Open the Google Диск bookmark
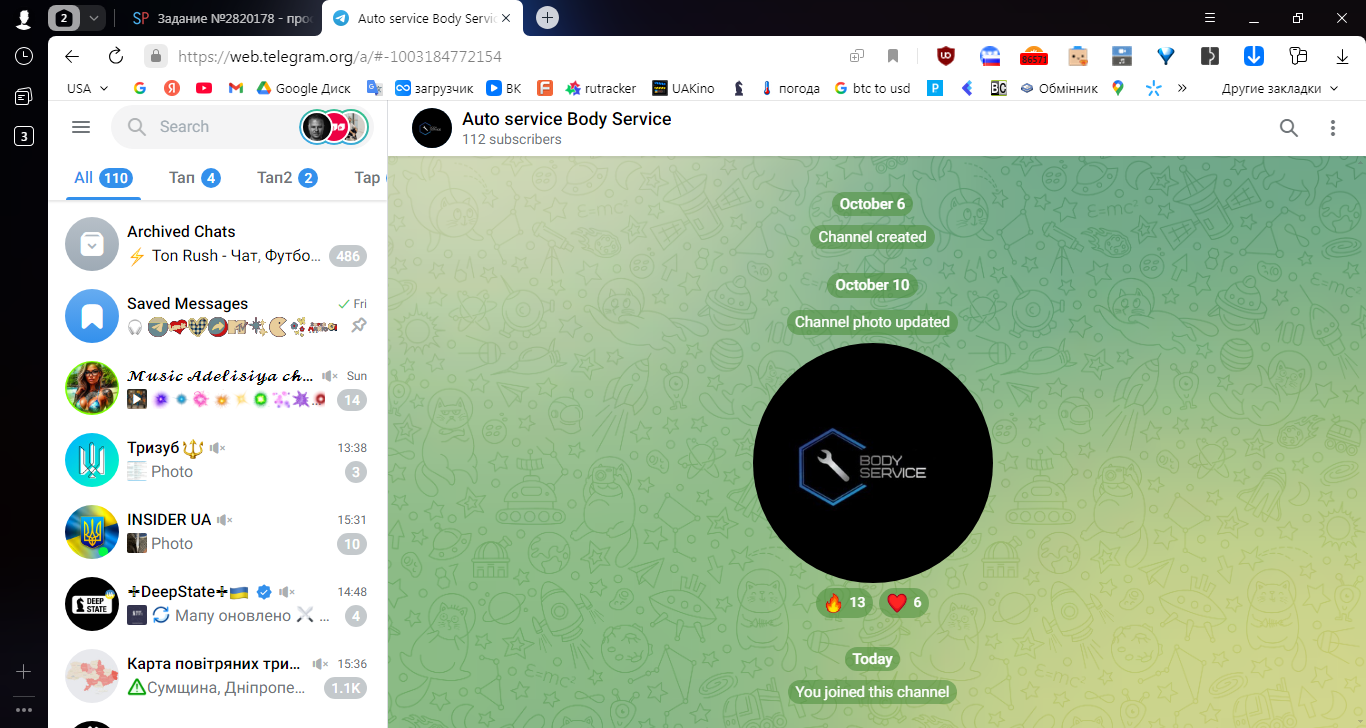The image size is (1366, 728). tap(302, 88)
